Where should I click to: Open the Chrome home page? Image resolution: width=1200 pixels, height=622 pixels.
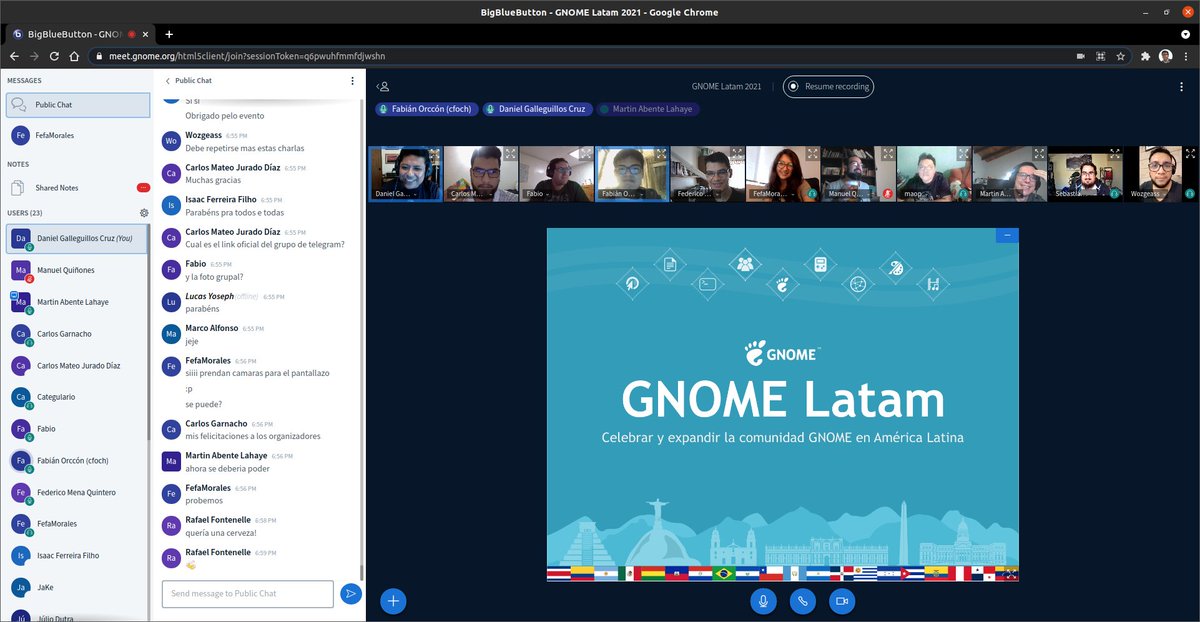(75, 56)
